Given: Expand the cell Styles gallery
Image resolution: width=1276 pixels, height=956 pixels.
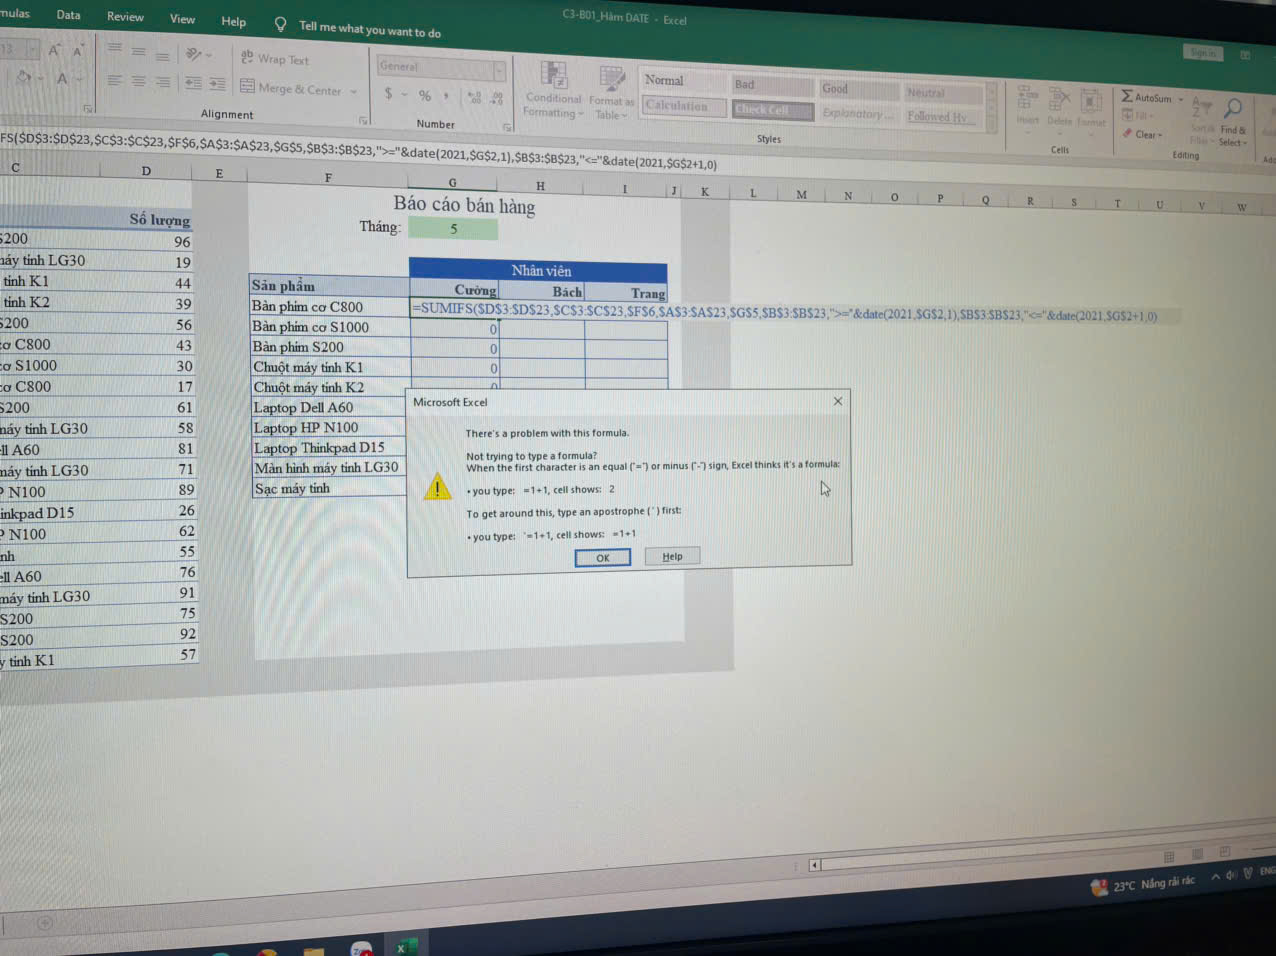Looking at the screenshot, I should (x=991, y=123).
